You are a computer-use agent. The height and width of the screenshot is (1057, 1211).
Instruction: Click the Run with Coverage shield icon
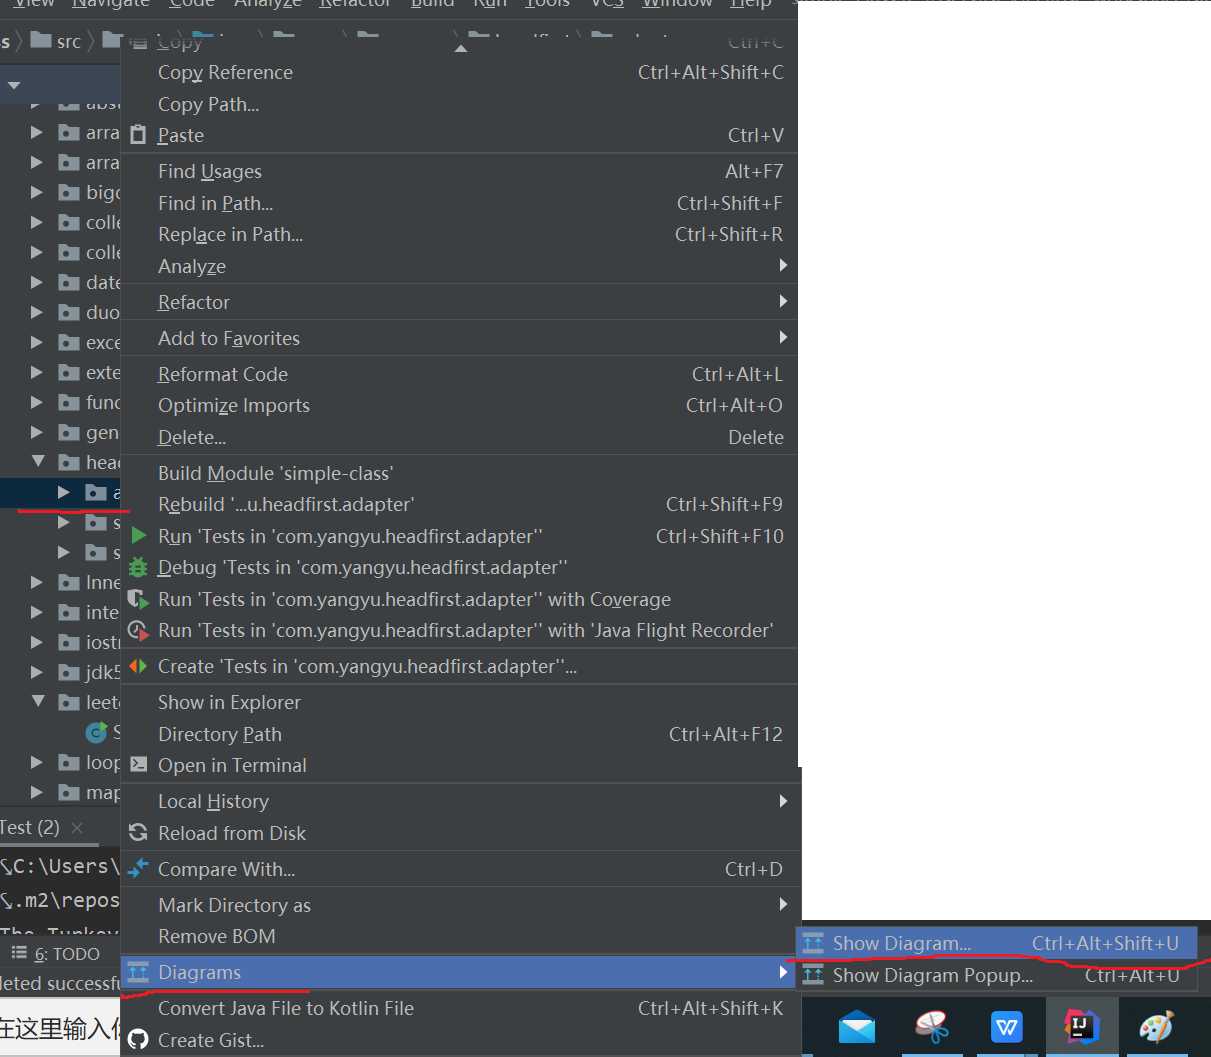[x=138, y=599]
